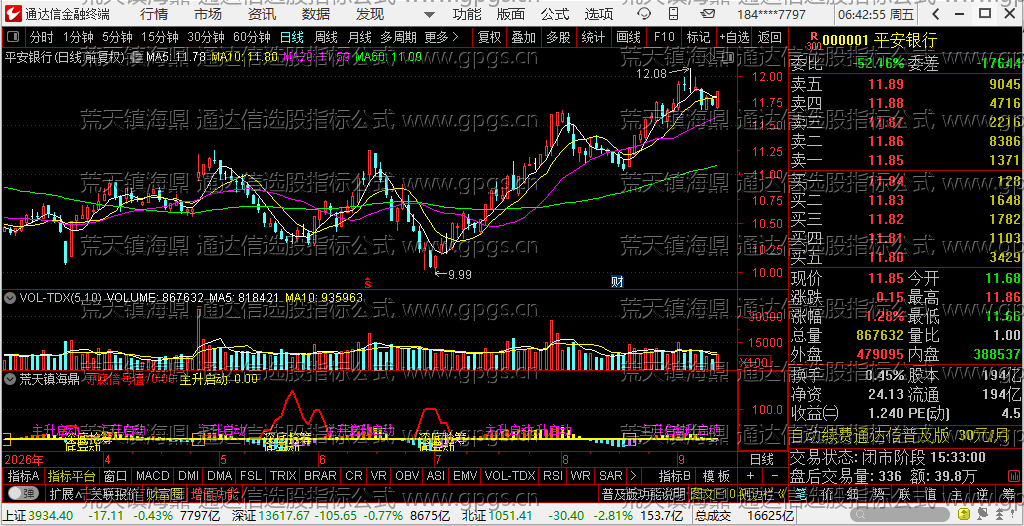Zoom in chart with plus button
This screenshot has width=1024, height=526.
click(750, 476)
